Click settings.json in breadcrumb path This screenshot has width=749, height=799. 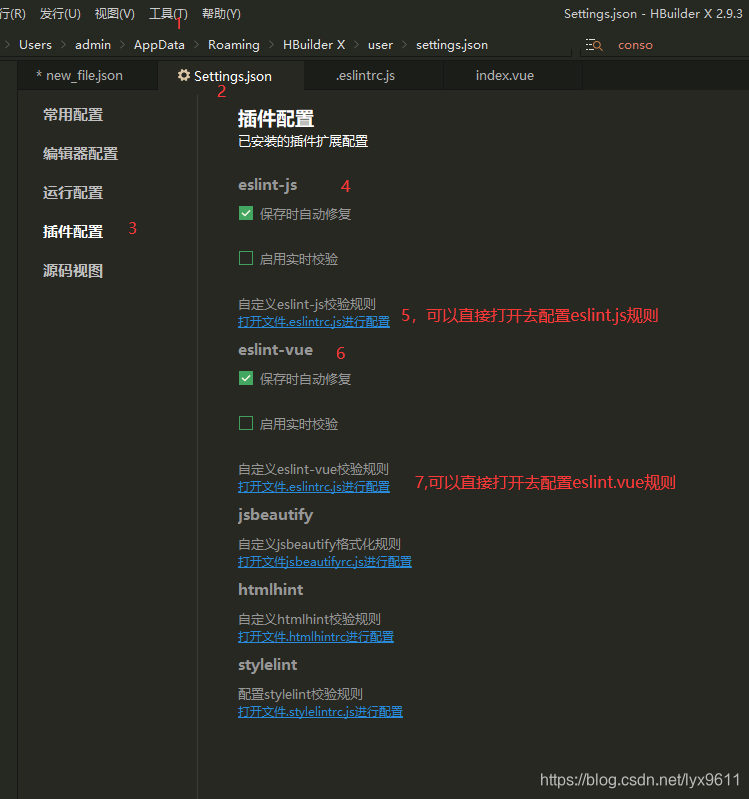pyautogui.click(x=452, y=45)
